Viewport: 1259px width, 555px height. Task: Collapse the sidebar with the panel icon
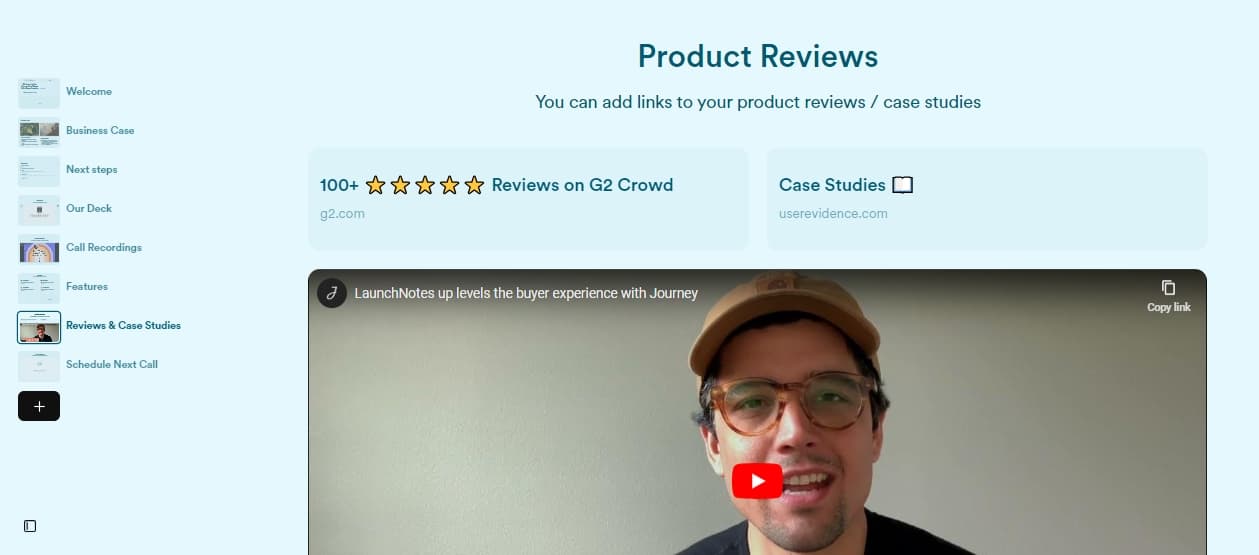tap(30, 526)
